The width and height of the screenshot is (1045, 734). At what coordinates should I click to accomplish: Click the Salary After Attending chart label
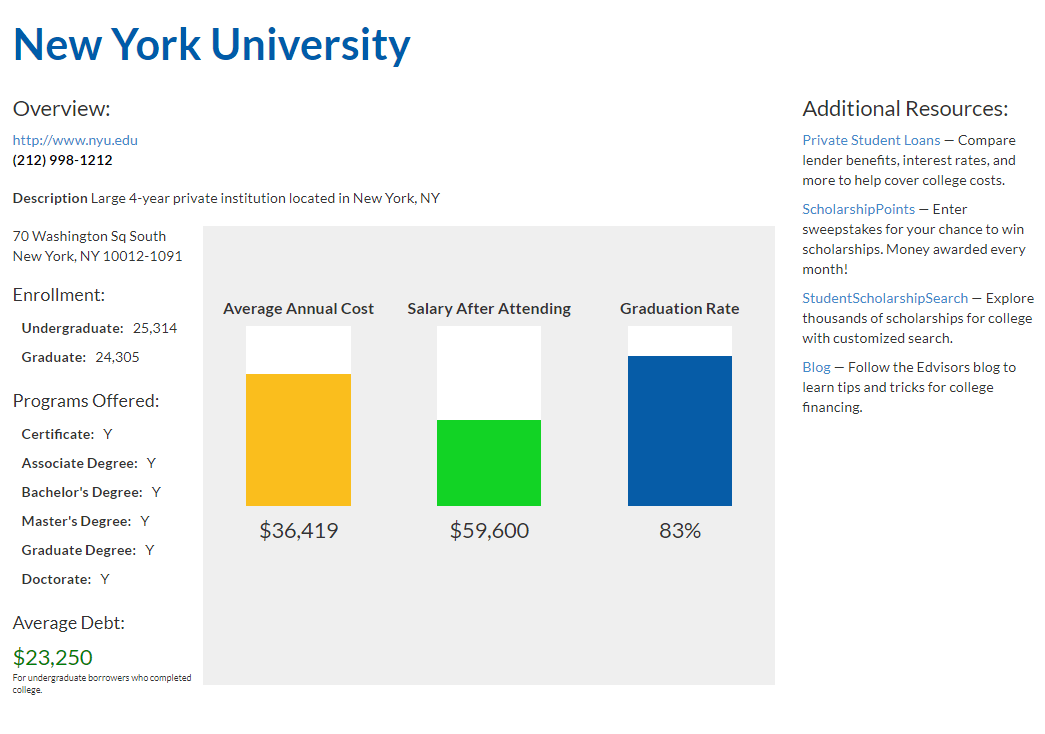pyautogui.click(x=489, y=309)
